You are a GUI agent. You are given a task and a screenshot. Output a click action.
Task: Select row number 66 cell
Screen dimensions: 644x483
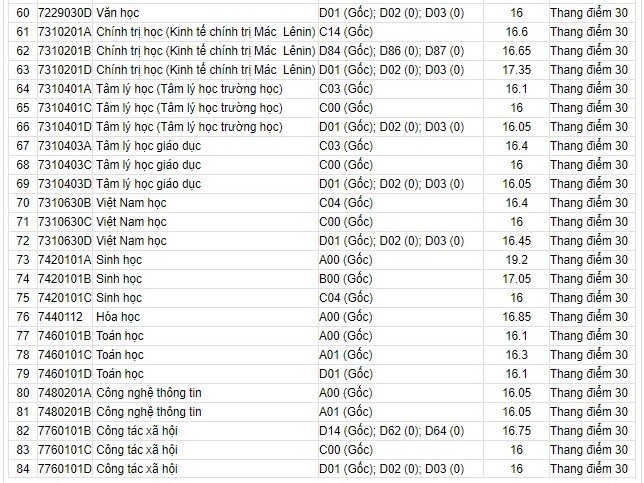[x=23, y=127]
